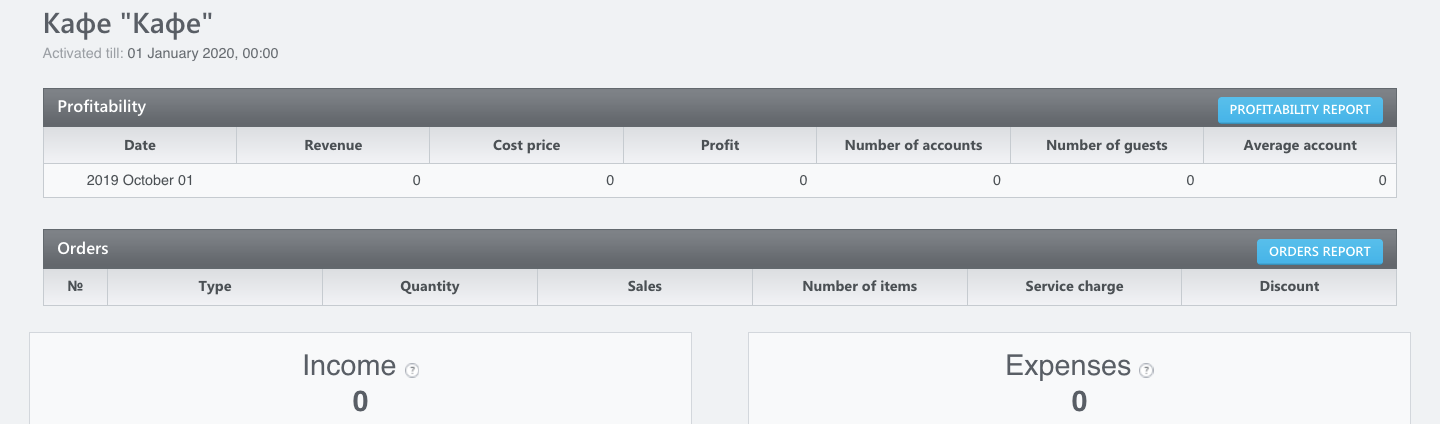The image size is (1440, 424).
Task: Click the Number of guests column header
Action: (x=1107, y=145)
